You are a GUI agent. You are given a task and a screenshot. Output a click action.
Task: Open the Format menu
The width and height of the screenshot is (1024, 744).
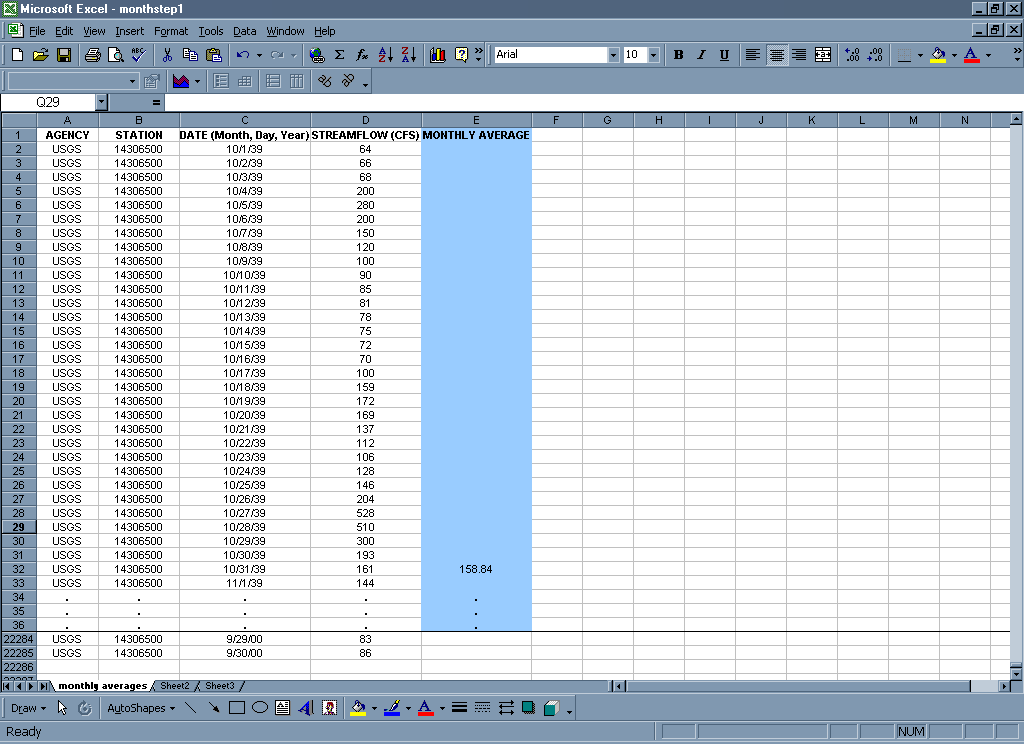point(171,31)
